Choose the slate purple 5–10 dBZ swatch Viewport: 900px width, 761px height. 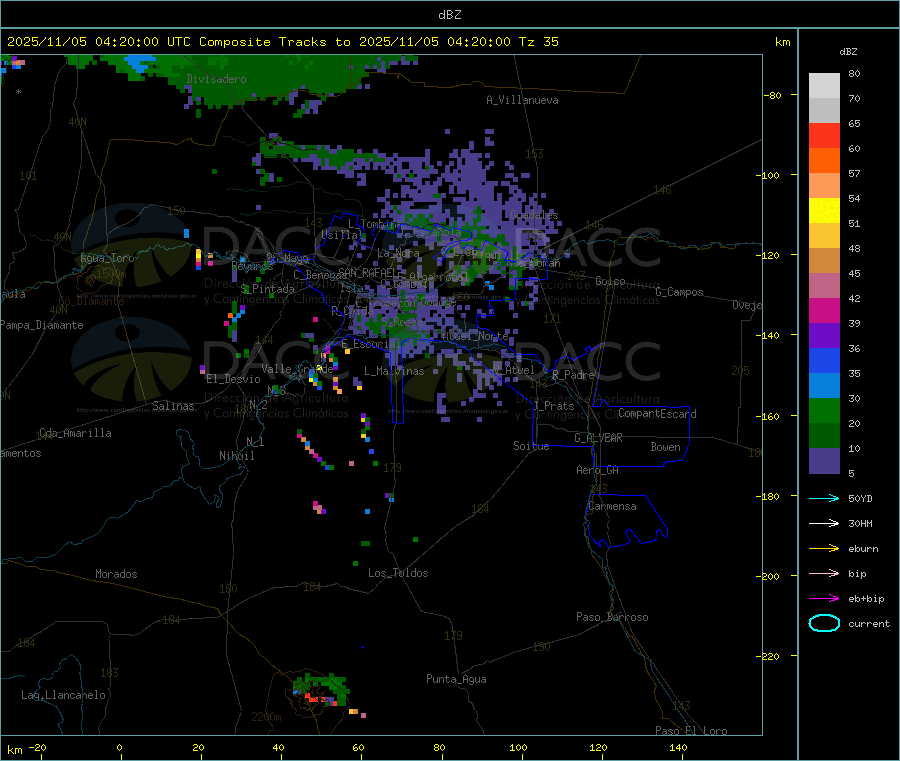[x=824, y=461]
